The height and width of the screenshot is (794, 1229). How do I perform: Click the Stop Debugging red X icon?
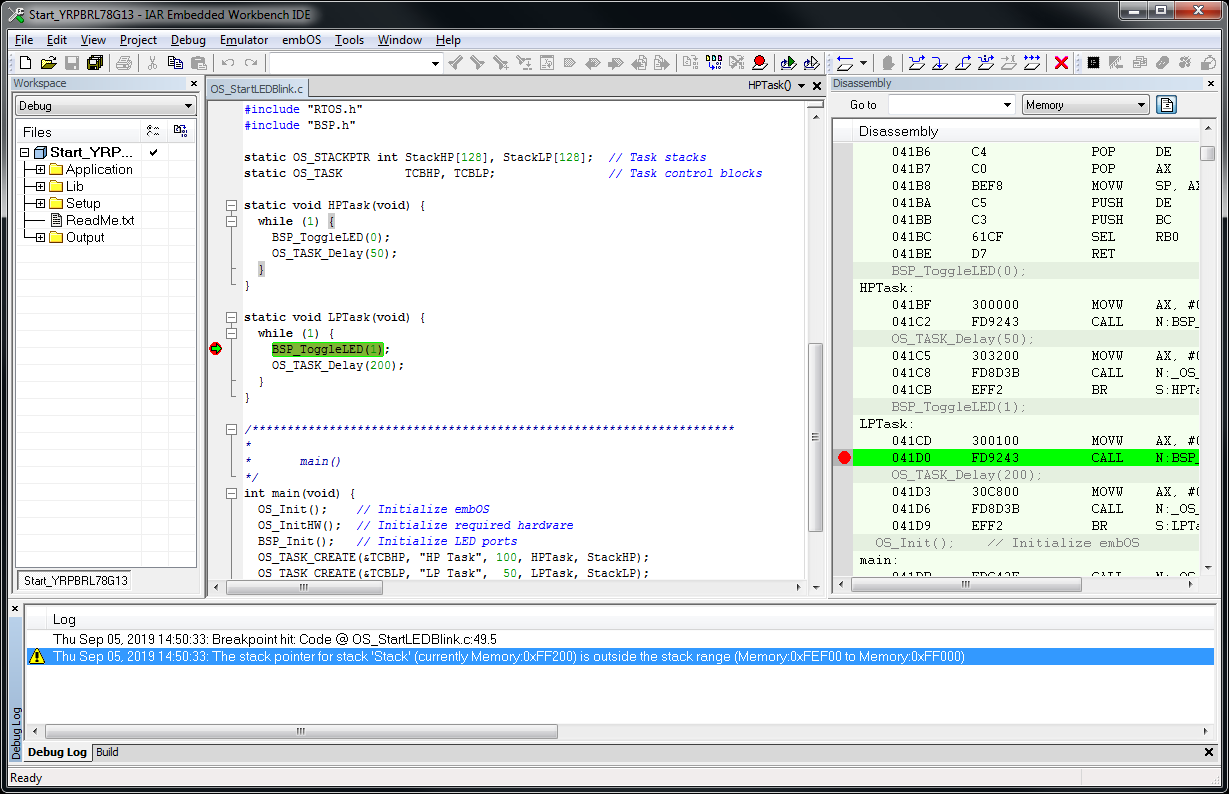(x=1061, y=63)
